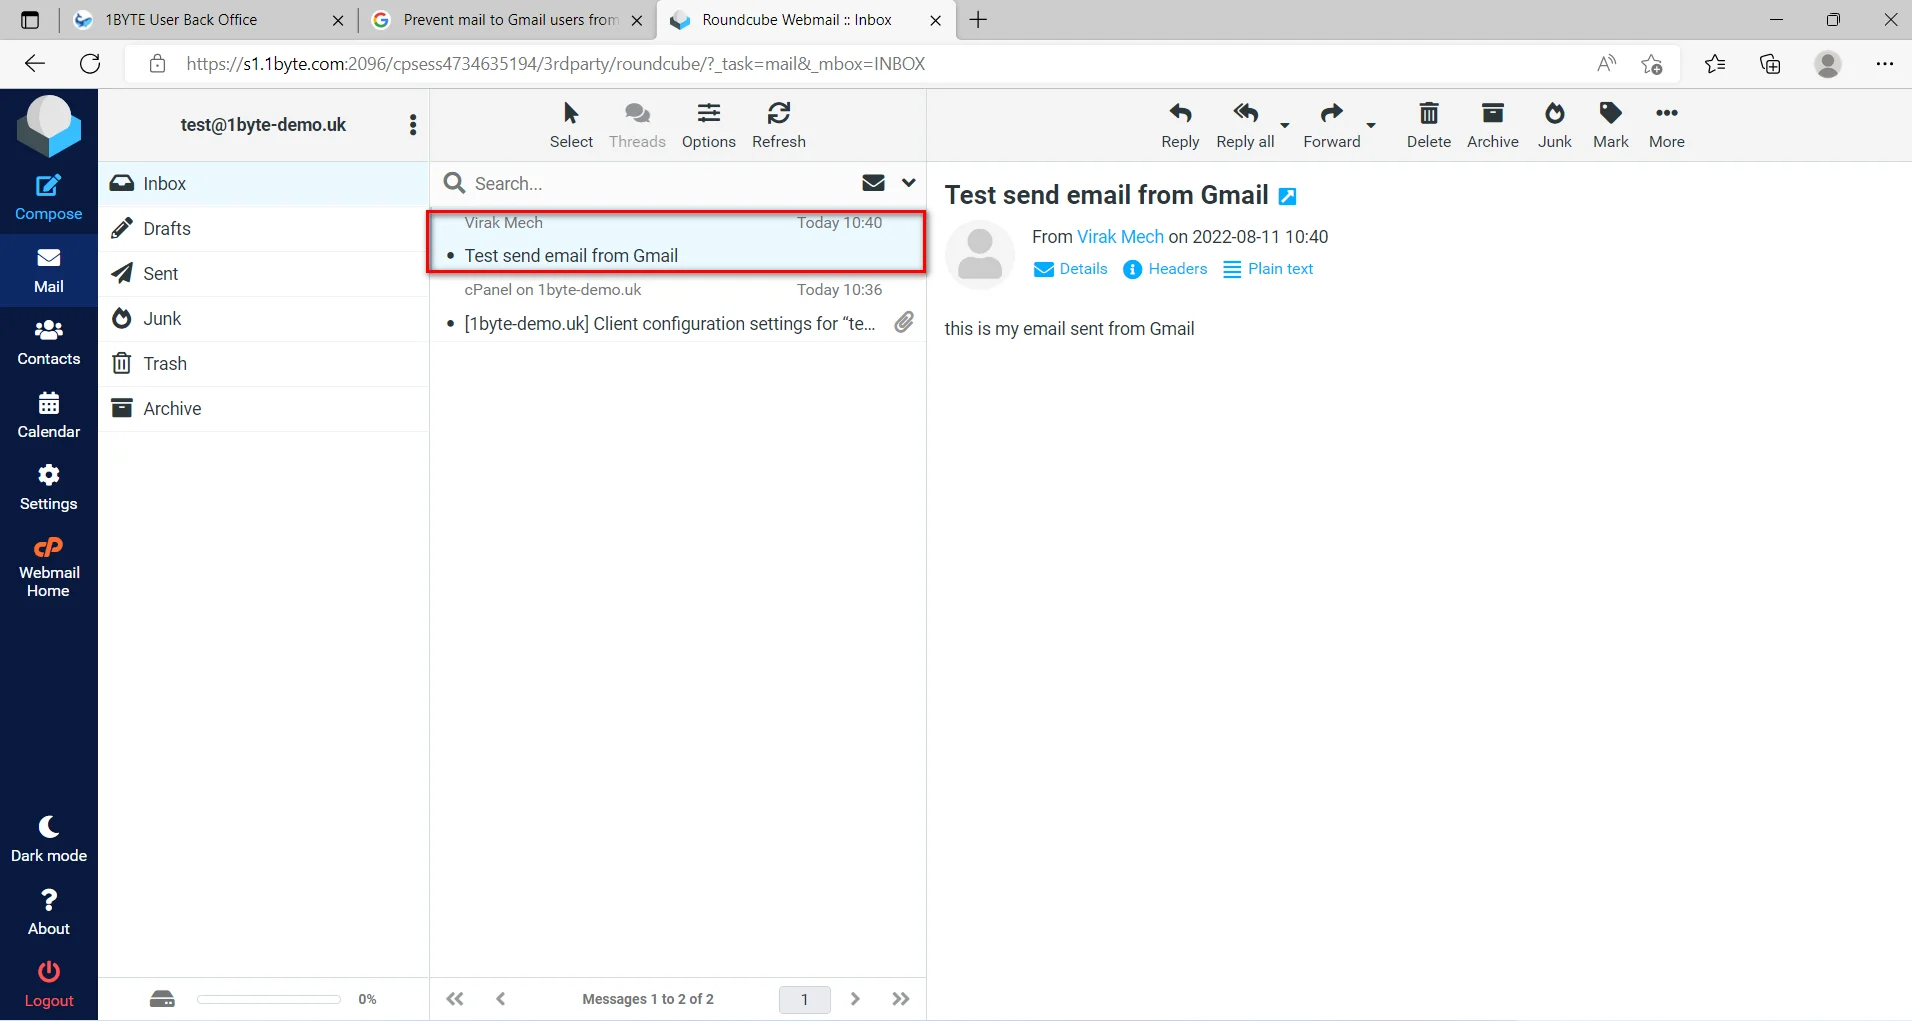1912x1021 pixels.
Task: Go to cPanel Webmail Home
Action: click(48, 567)
